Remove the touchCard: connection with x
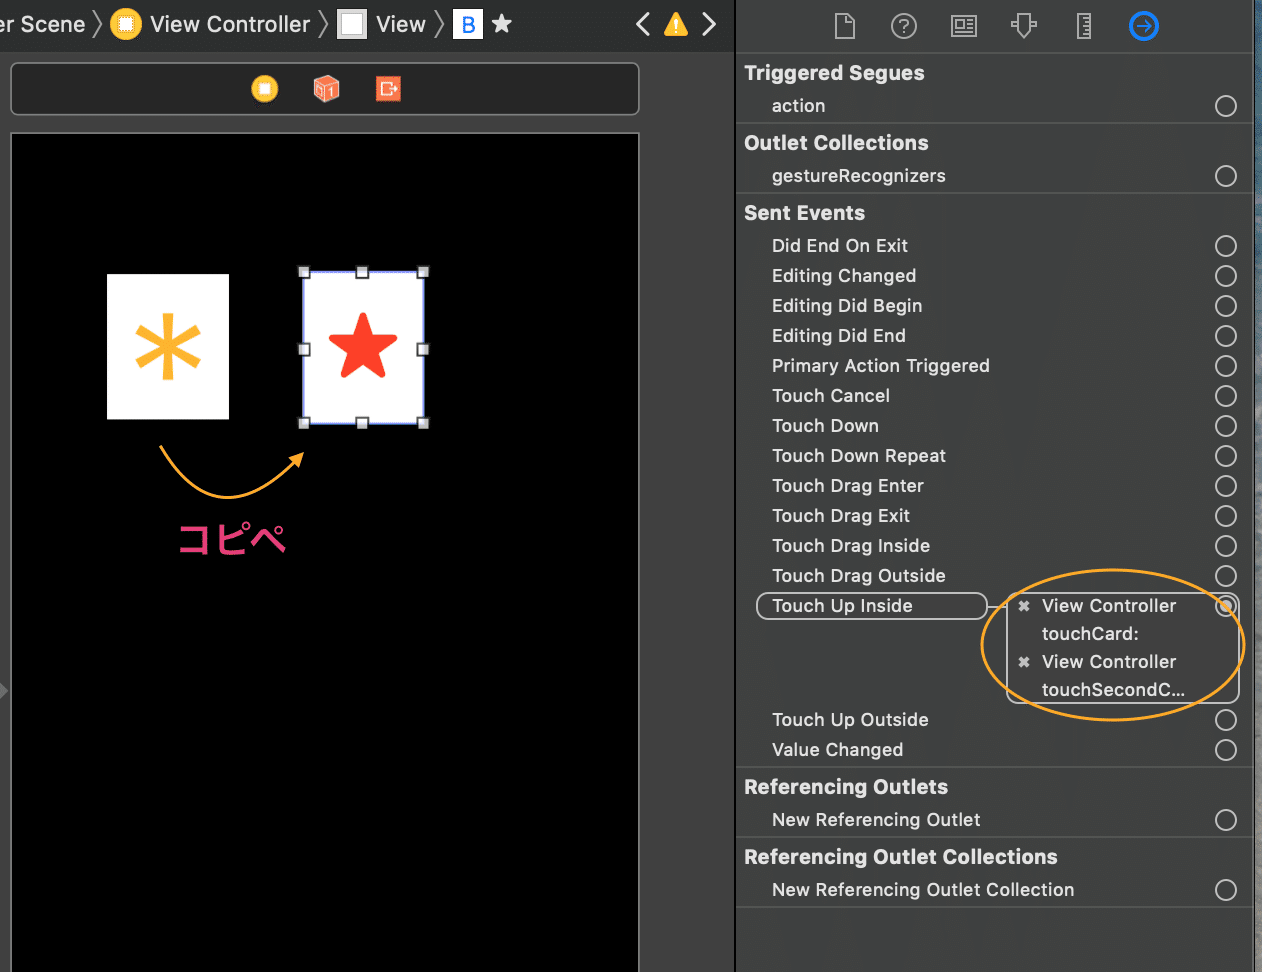1262x972 pixels. pyautogui.click(x=1024, y=606)
